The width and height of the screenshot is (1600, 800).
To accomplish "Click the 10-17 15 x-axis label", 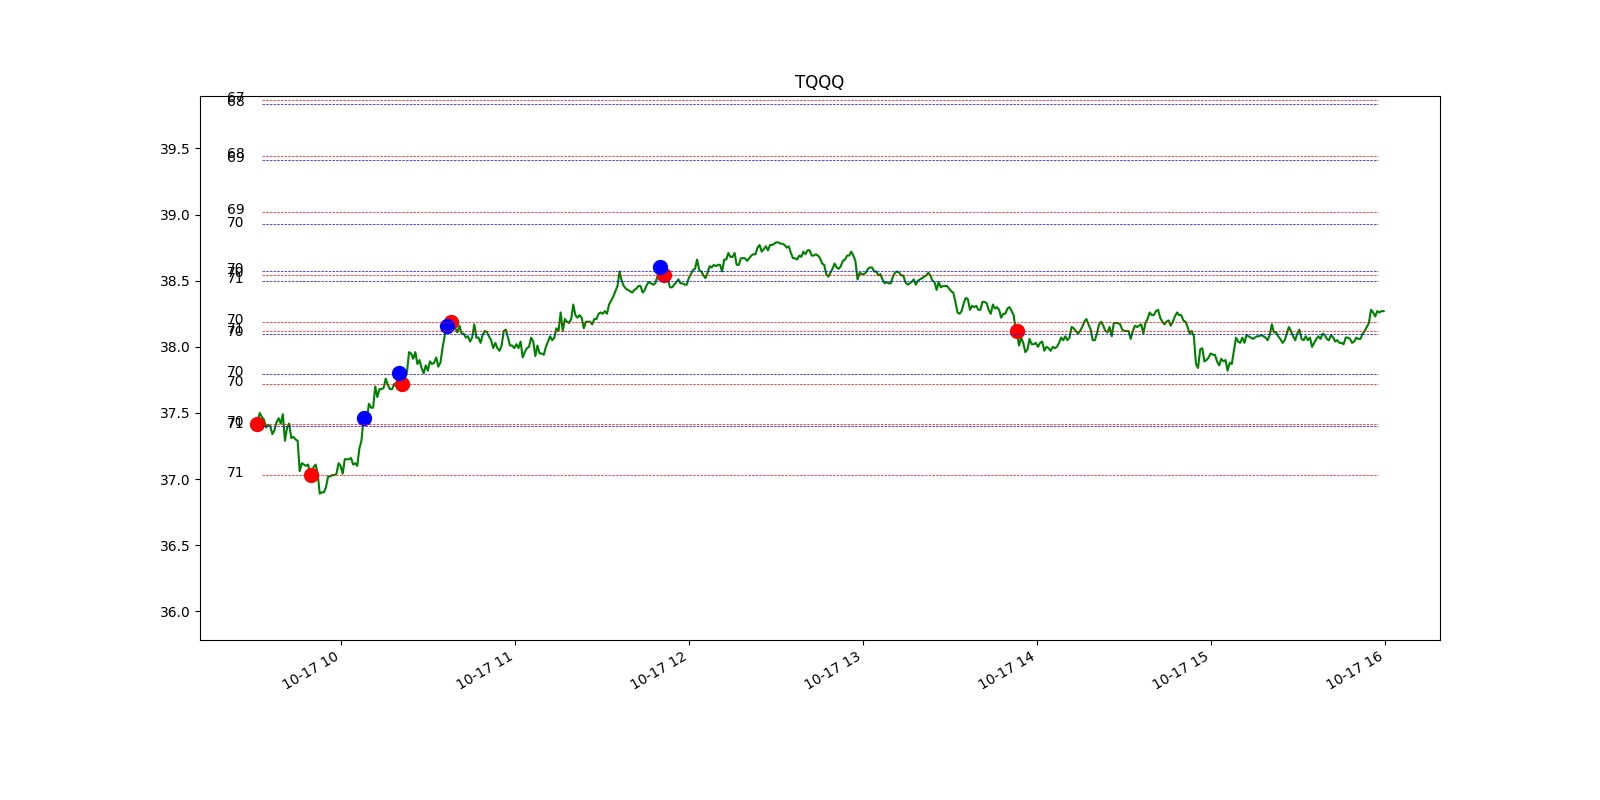I will click(x=1181, y=669).
